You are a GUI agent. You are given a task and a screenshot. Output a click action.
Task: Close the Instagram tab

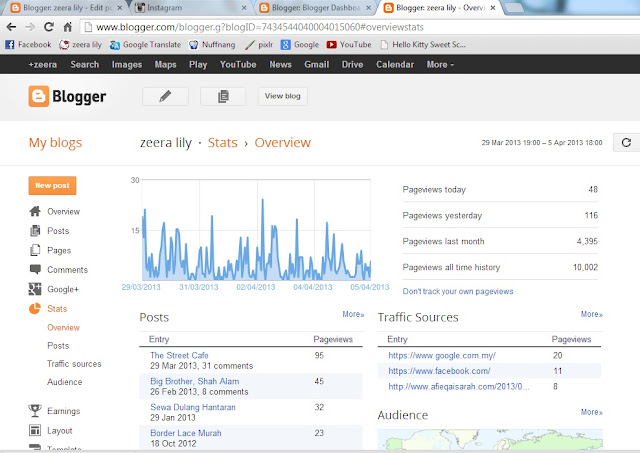point(244,8)
